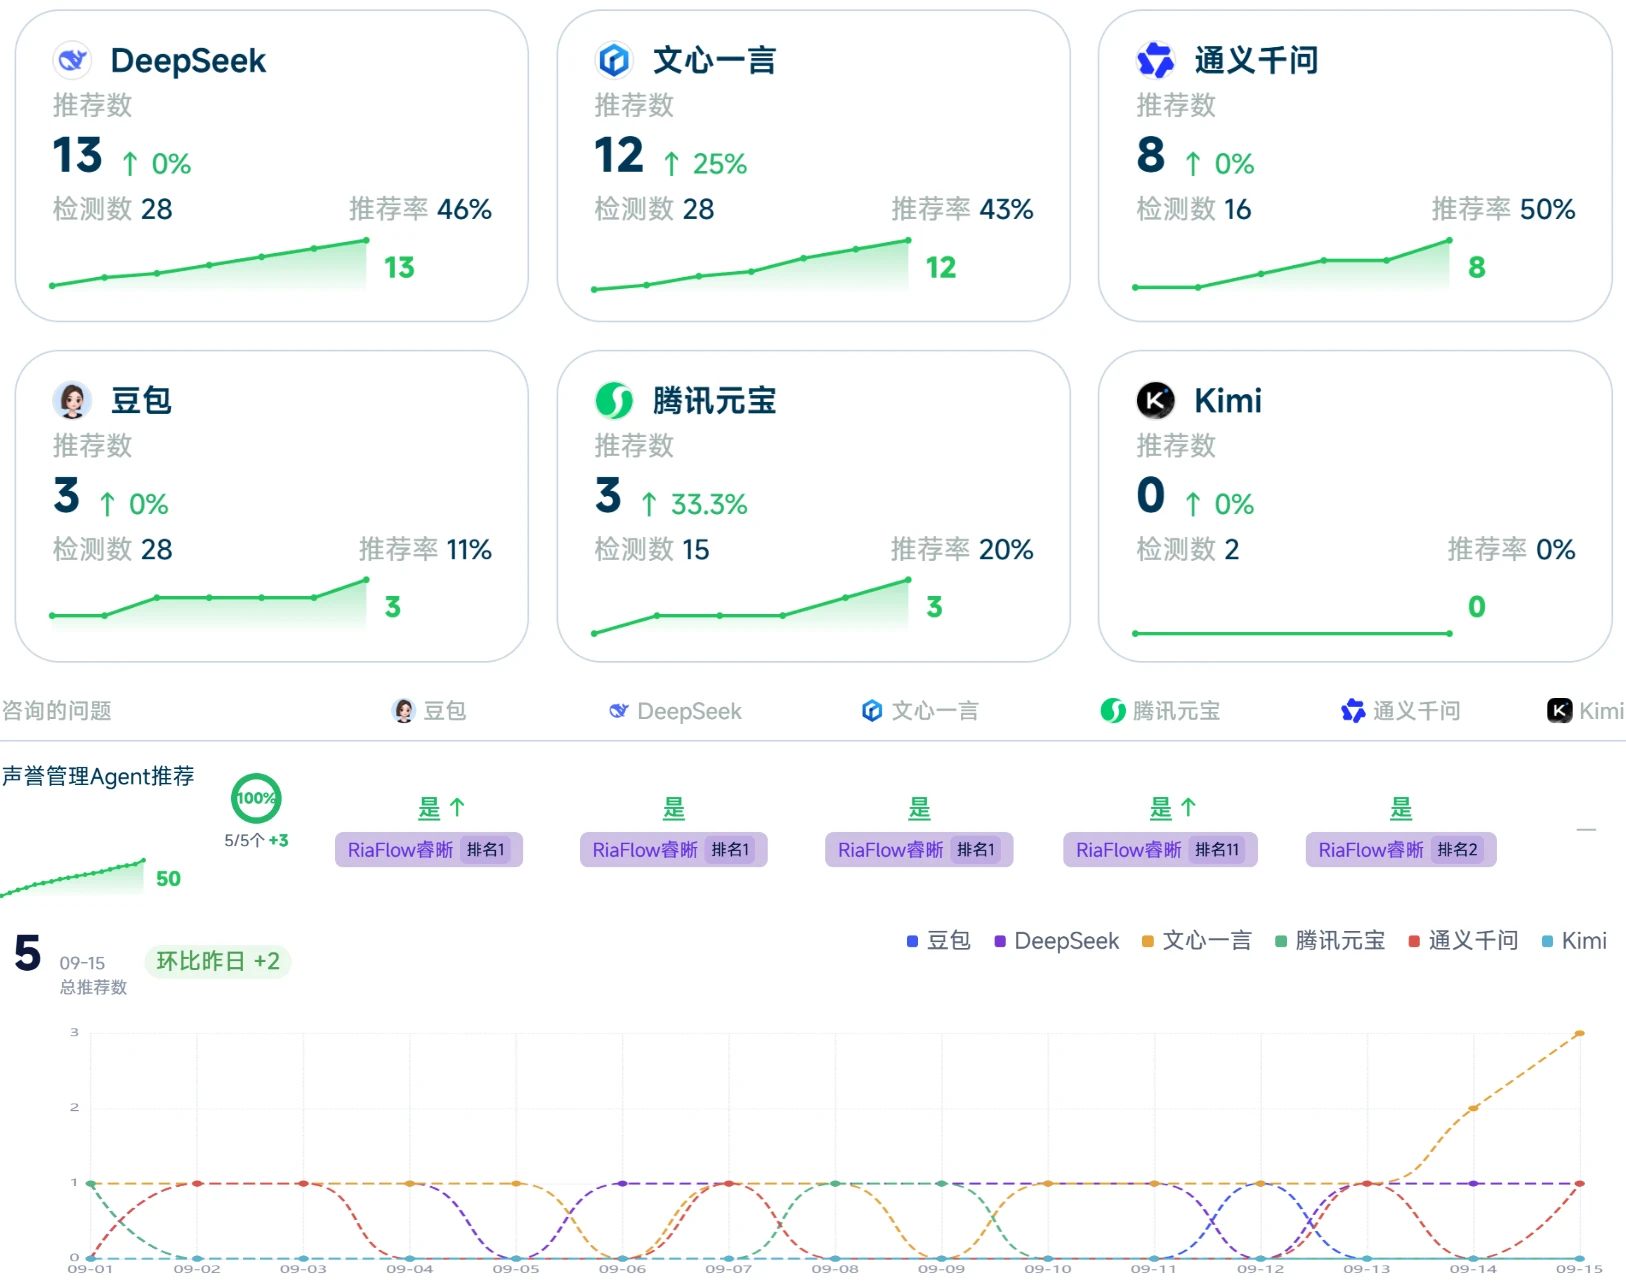
Task: Select the 通义千问 logo in the table header
Action: point(1353,711)
